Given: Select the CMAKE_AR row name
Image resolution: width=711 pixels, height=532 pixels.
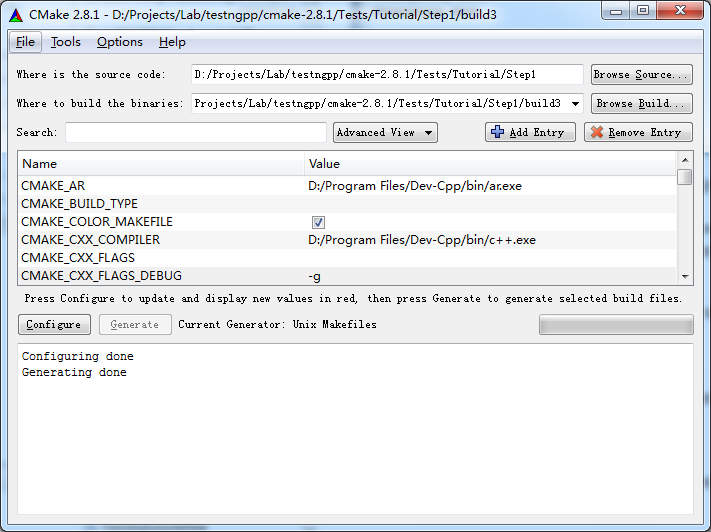Looking at the screenshot, I should pos(53,186).
